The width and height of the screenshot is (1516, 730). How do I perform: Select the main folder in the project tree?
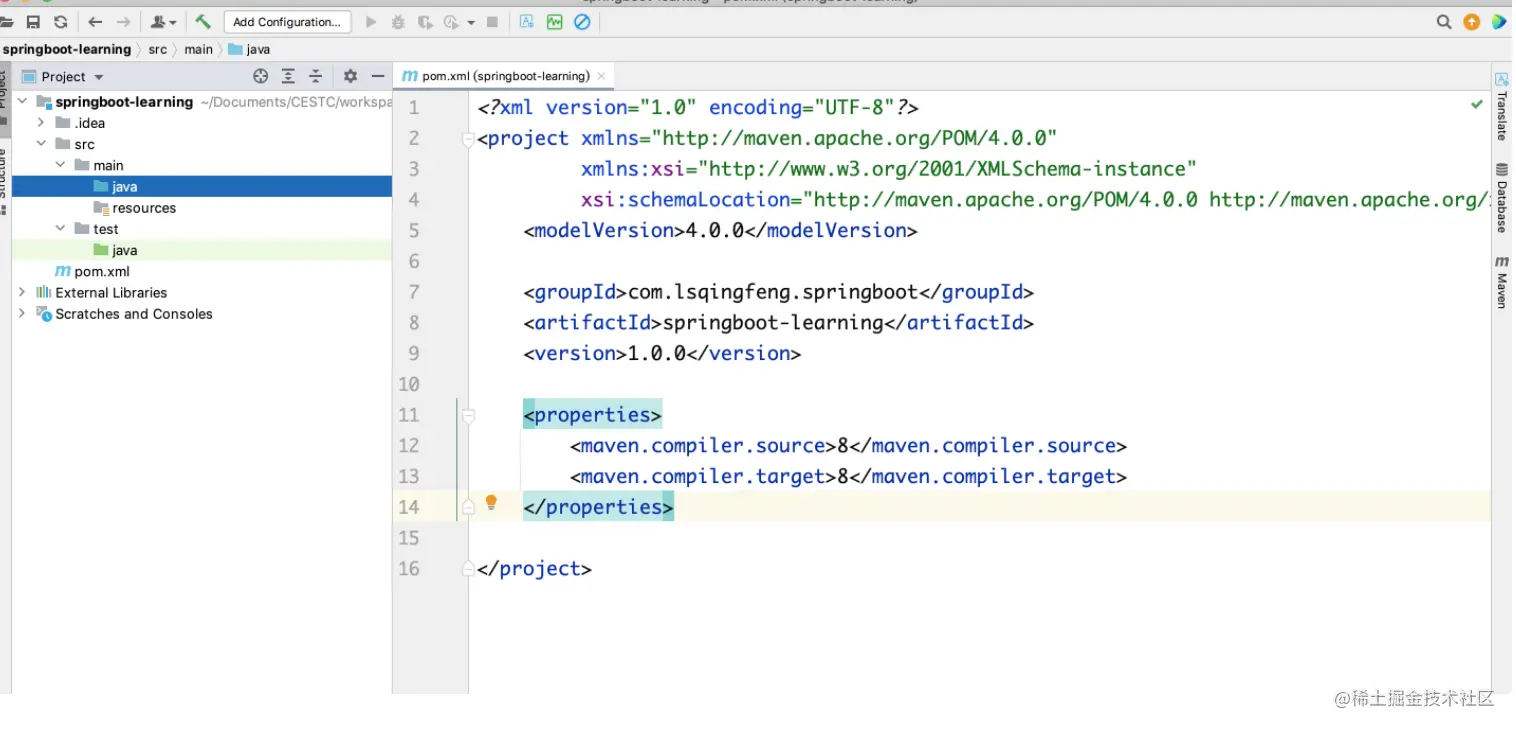pyautogui.click(x=108, y=165)
